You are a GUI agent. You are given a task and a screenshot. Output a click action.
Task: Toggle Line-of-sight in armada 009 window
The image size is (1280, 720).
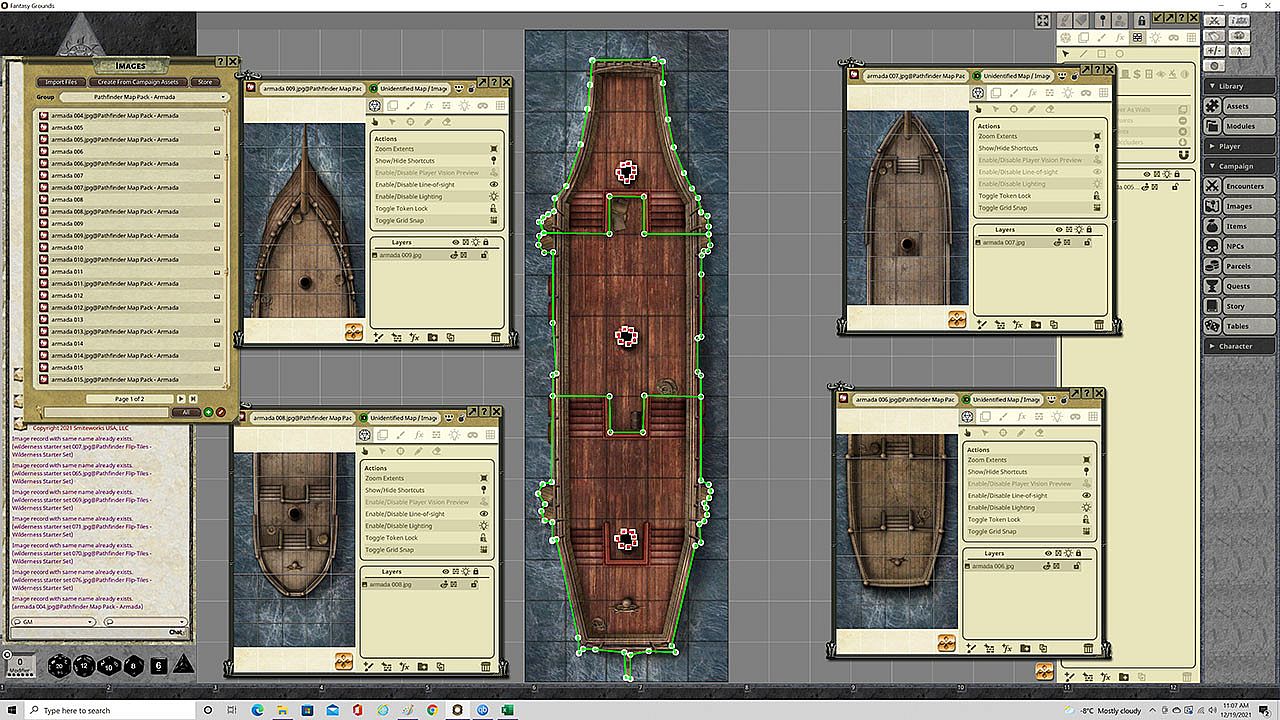click(x=494, y=185)
